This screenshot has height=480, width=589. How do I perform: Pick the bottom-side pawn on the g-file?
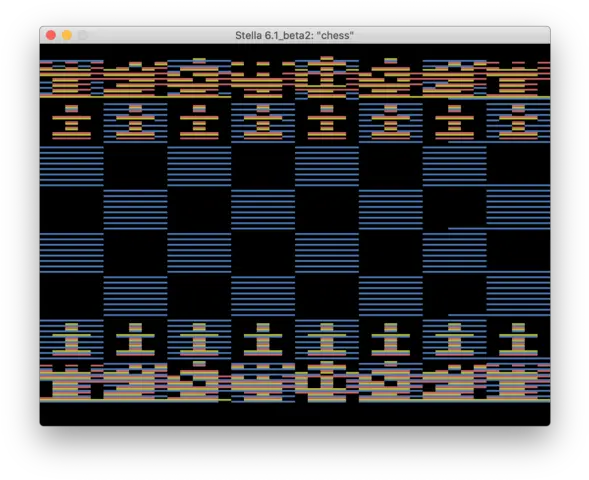pos(455,340)
